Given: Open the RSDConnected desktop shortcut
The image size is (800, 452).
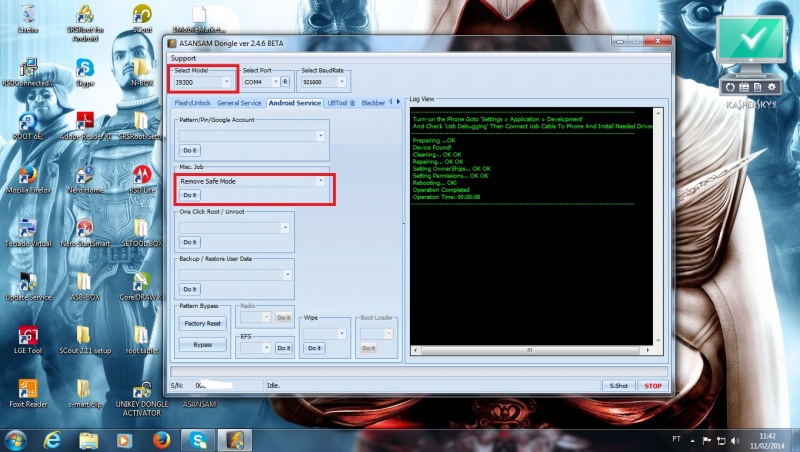Looking at the screenshot, I should point(28,72).
